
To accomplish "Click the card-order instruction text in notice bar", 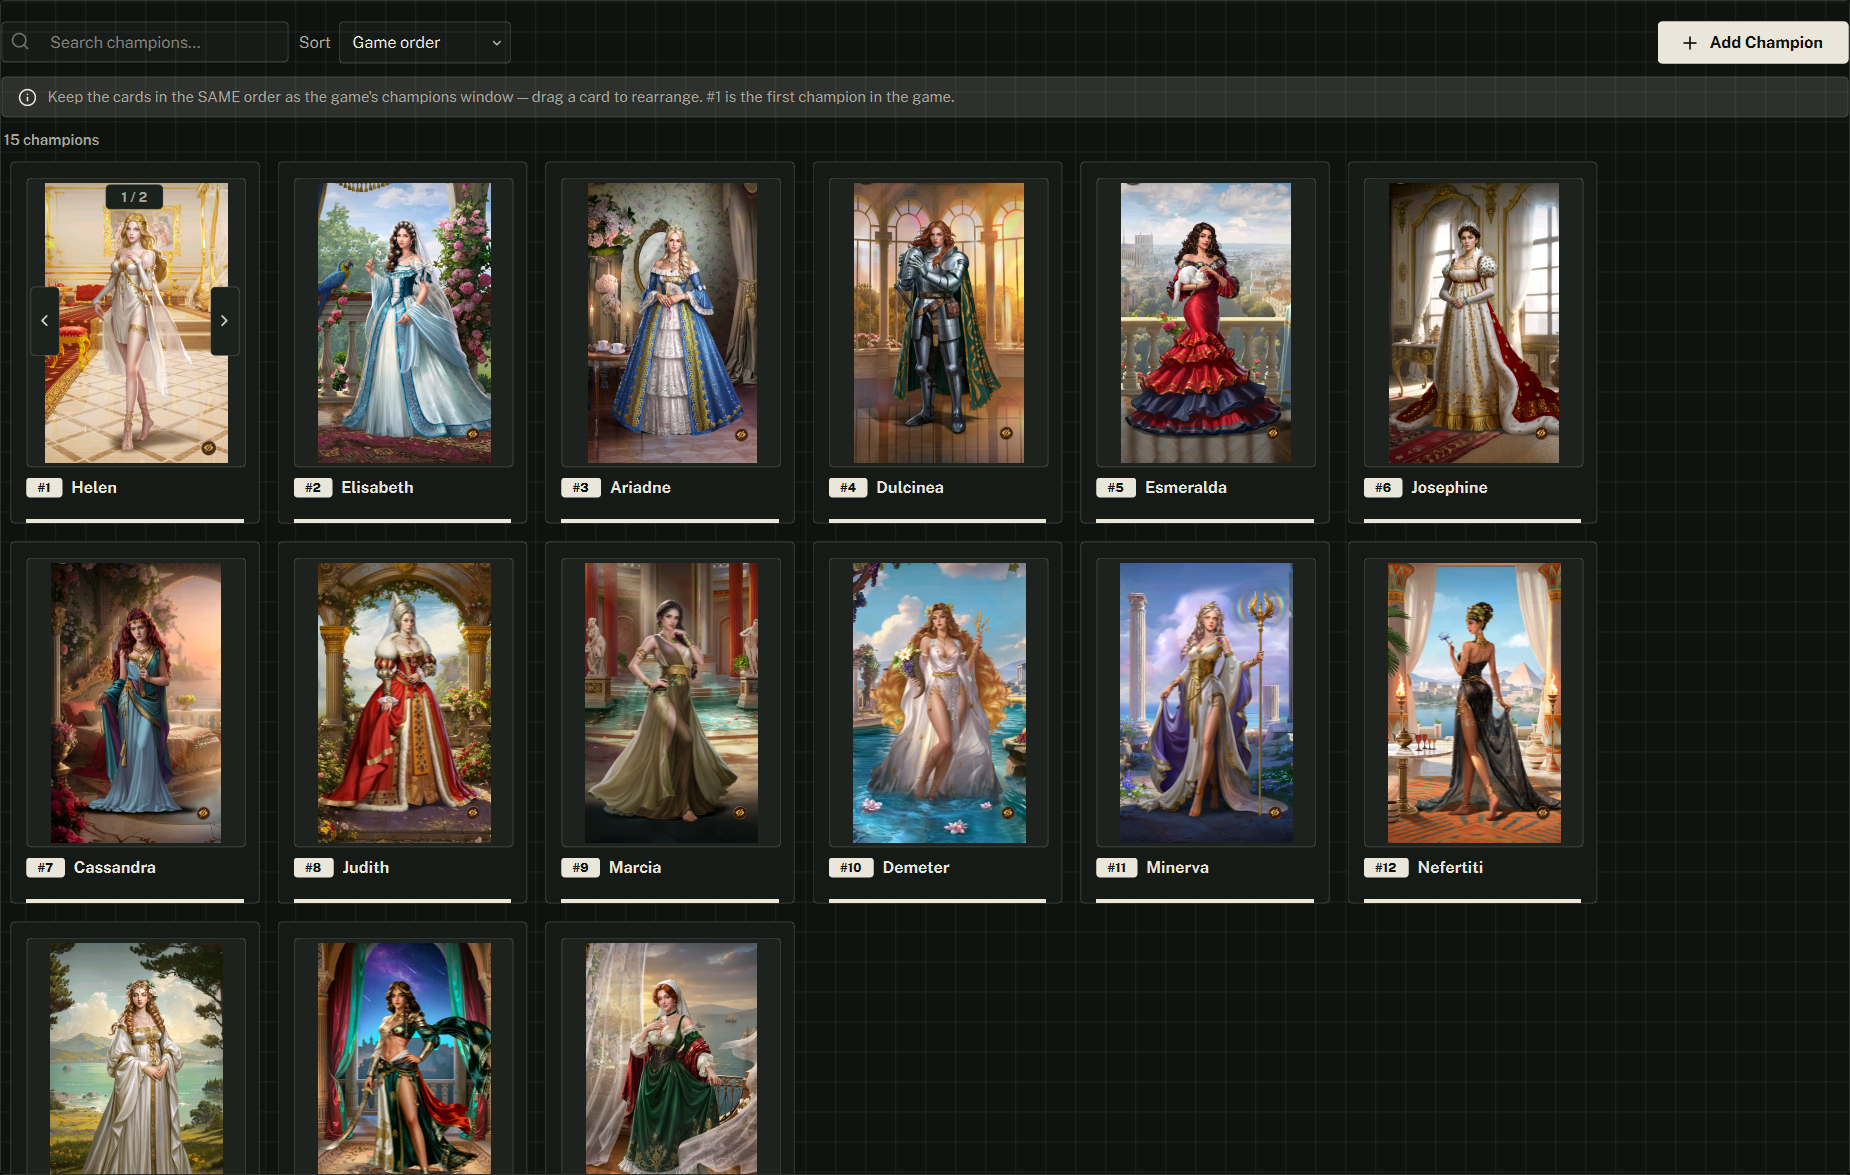I will point(501,97).
